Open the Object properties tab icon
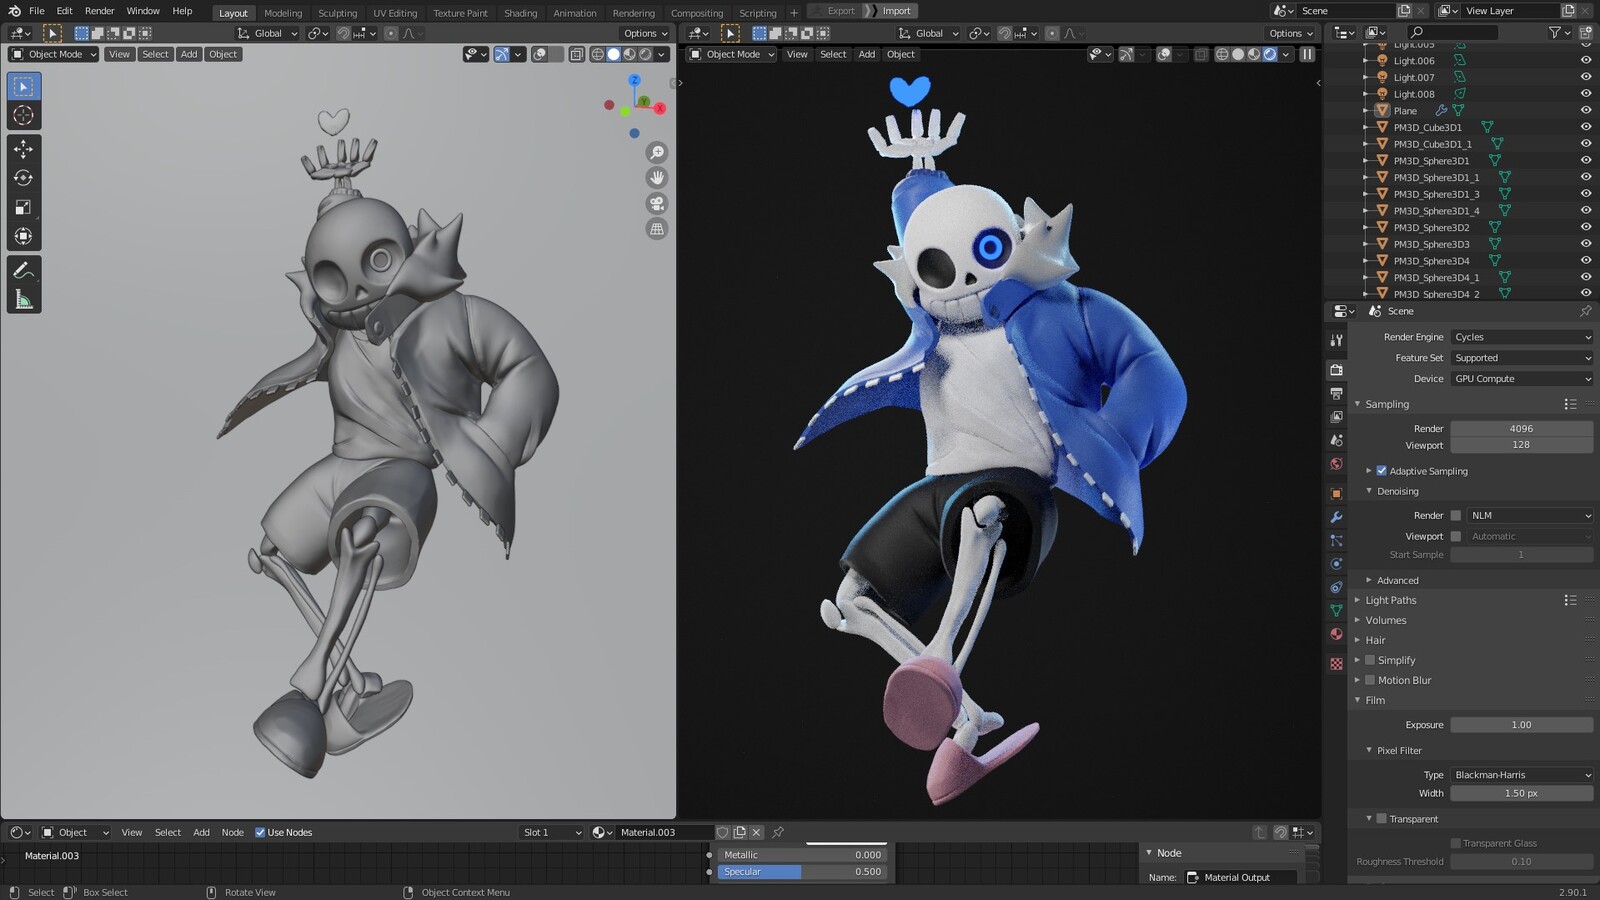This screenshot has width=1600, height=900. point(1336,494)
